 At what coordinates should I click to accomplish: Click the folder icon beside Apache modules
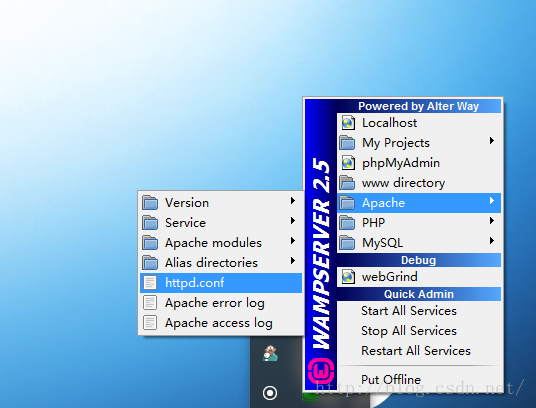150,243
